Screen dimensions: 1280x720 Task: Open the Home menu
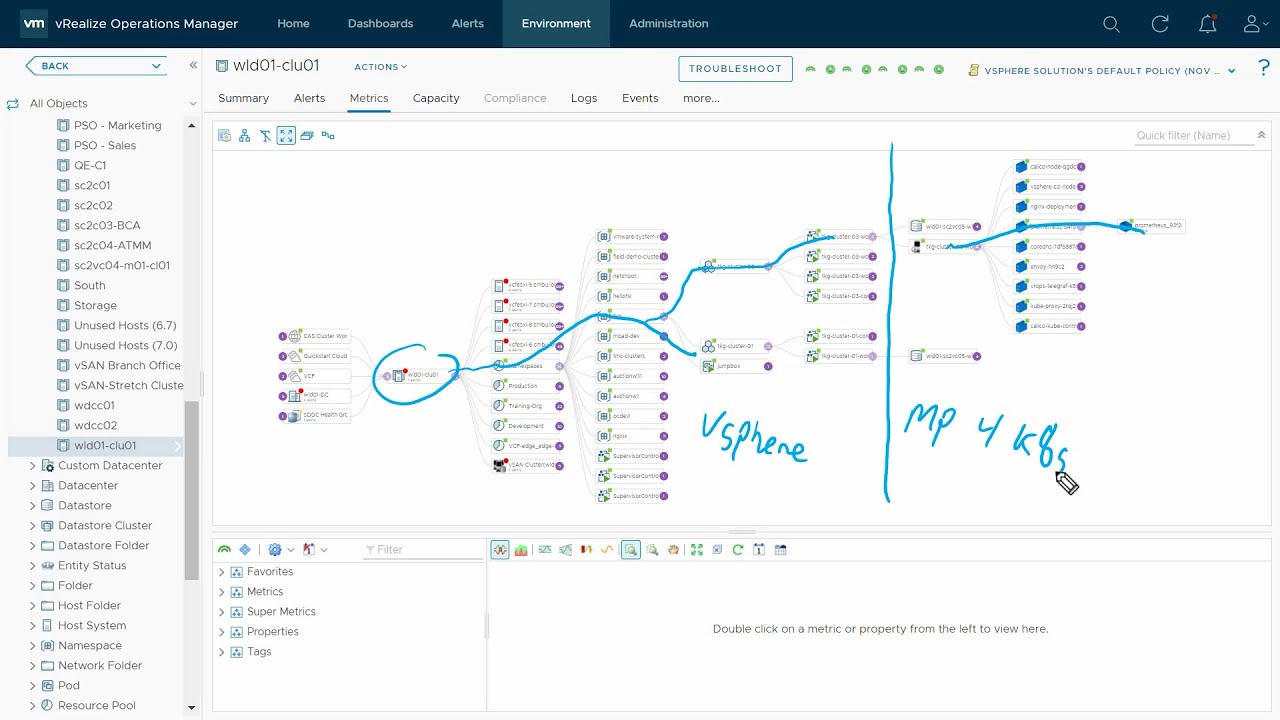pos(293,24)
